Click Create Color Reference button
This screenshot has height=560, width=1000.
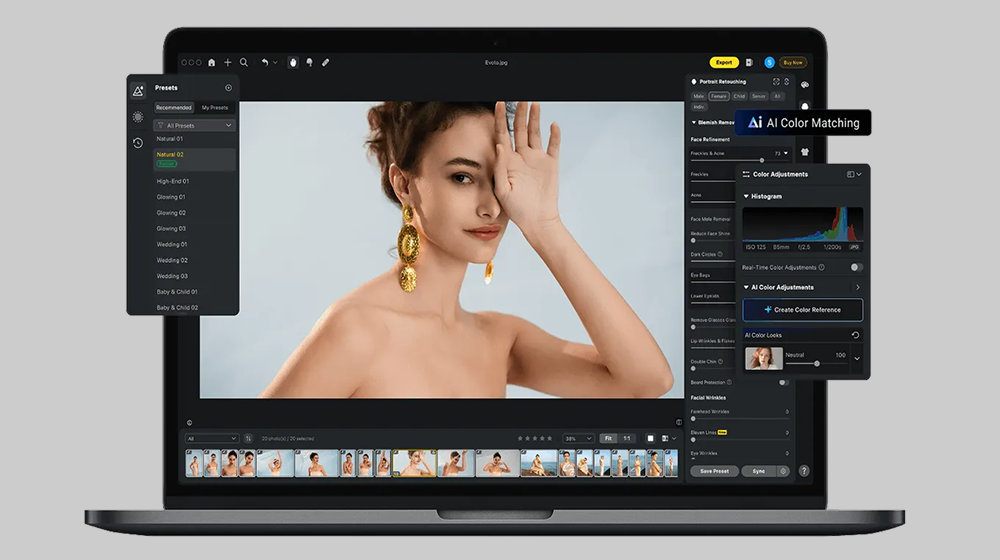(802, 309)
